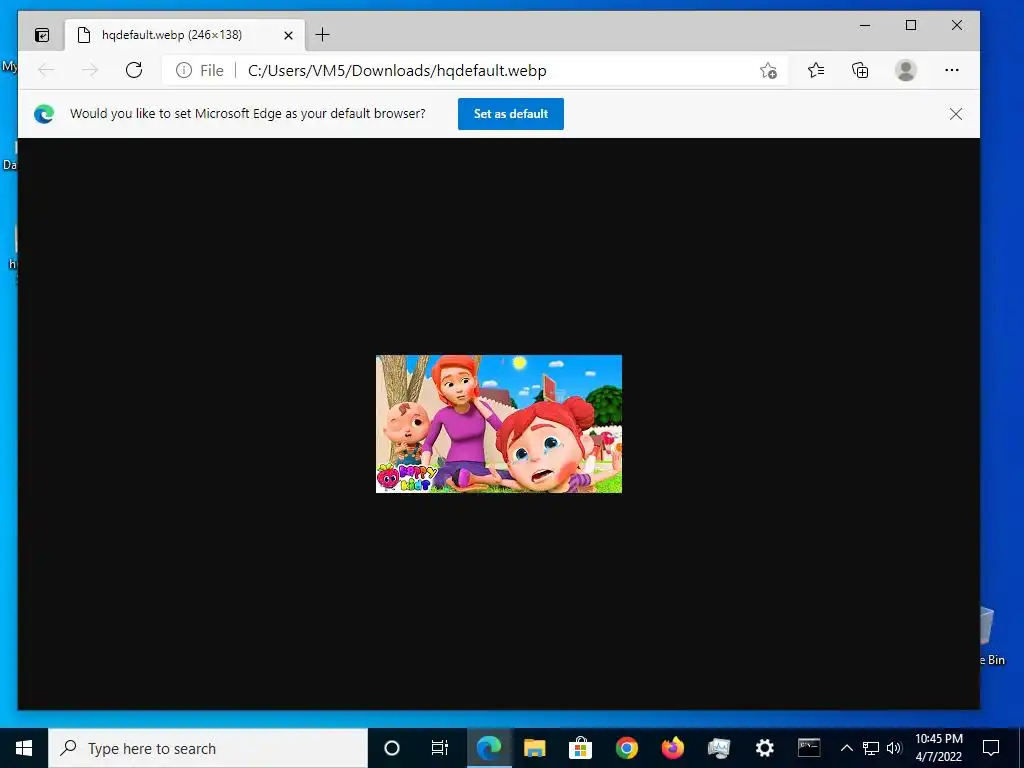This screenshot has width=1024, height=768.
Task: Click the Type here to search box
Action: 208,748
